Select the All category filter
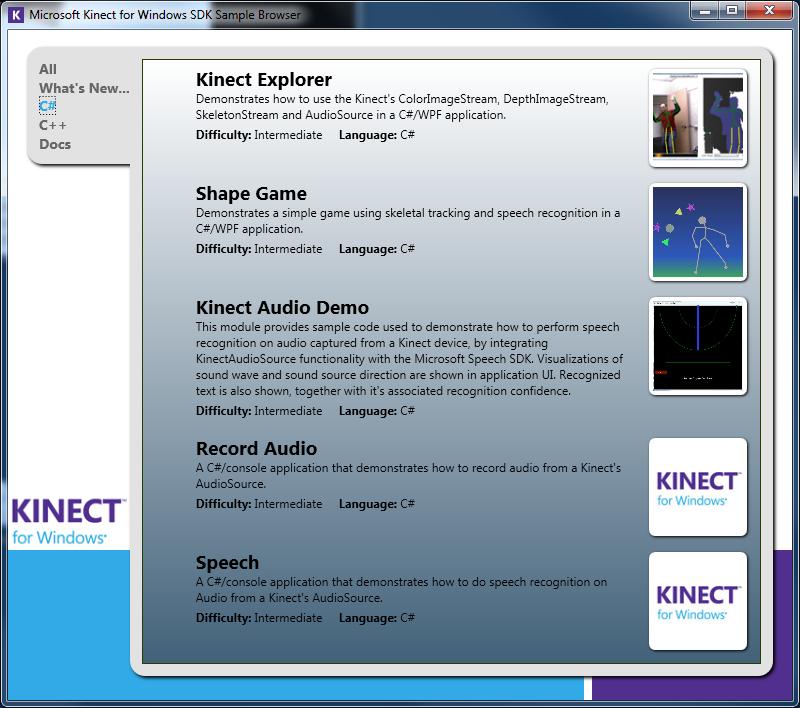The image size is (800, 708). pyautogui.click(x=47, y=69)
